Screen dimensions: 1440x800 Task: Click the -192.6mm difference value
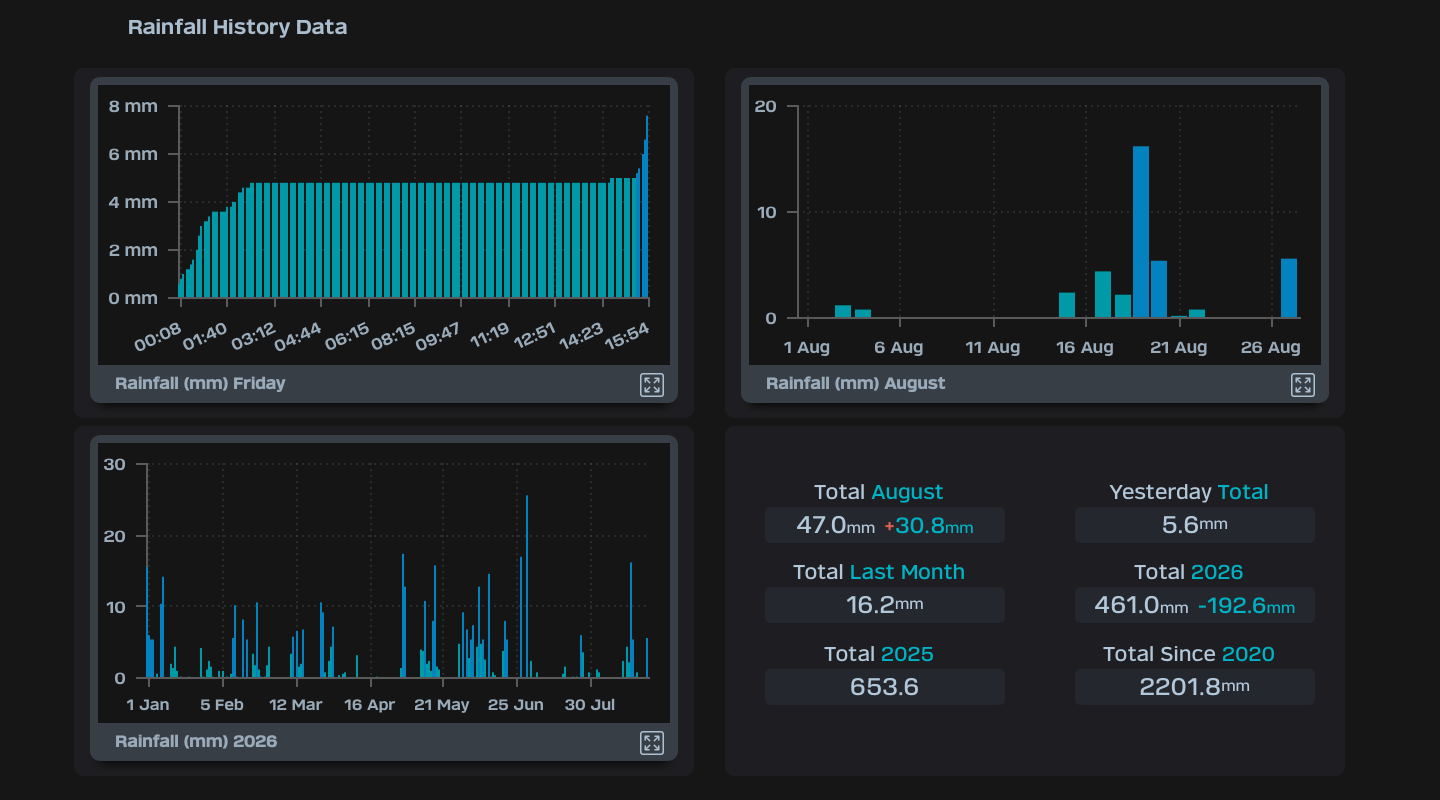point(1246,605)
